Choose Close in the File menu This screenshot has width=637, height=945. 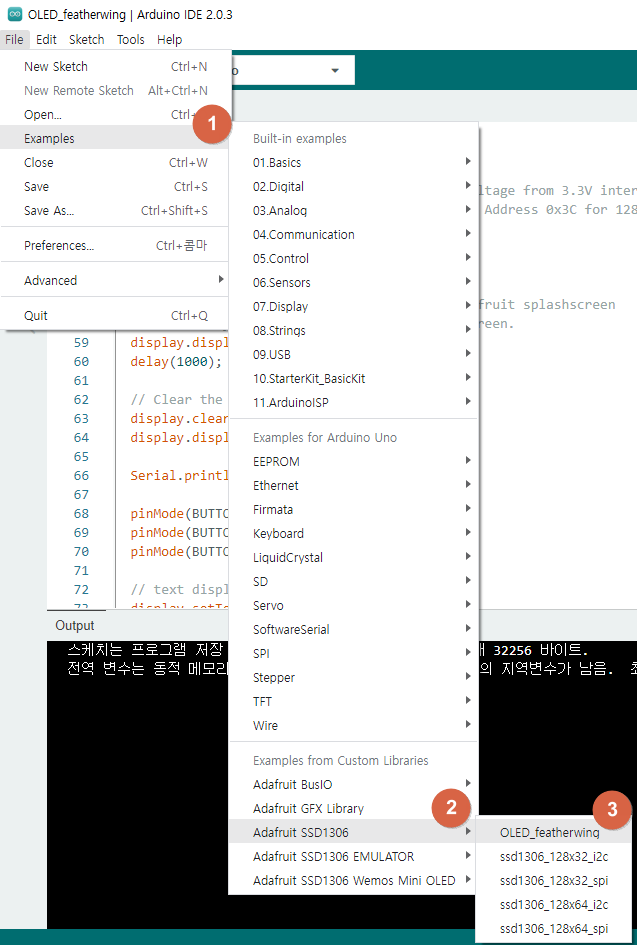tap(116, 163)
